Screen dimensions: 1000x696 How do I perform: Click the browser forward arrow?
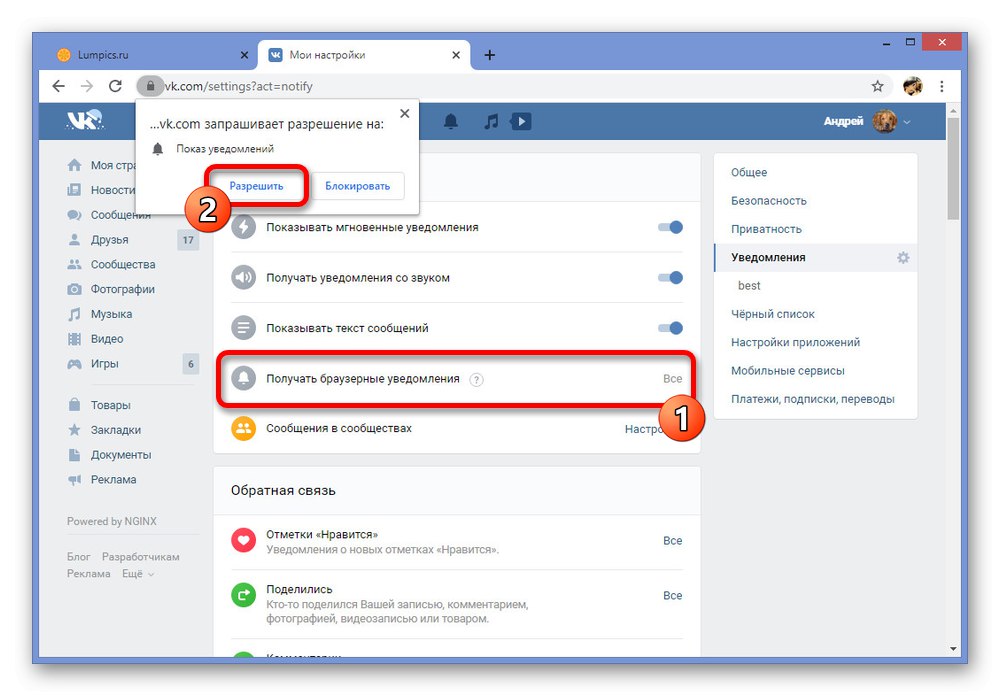(87, 86)
